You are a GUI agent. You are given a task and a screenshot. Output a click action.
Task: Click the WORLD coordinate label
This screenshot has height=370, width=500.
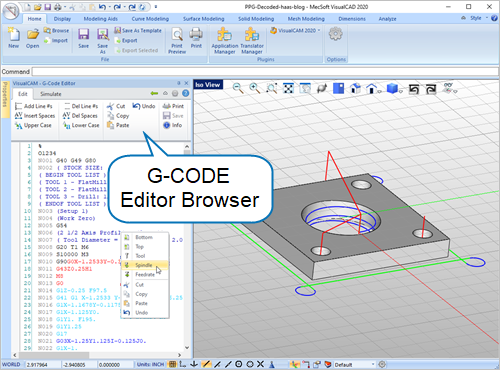coord(11,365)
